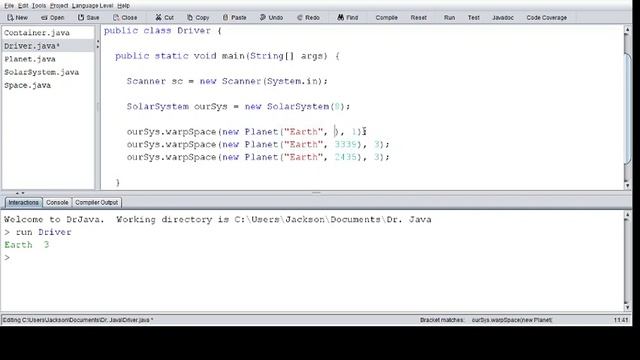Image resolution: width=640 pixels, height=360 pixels.
Task: Generate Javadoc
Action: [503, 18]
